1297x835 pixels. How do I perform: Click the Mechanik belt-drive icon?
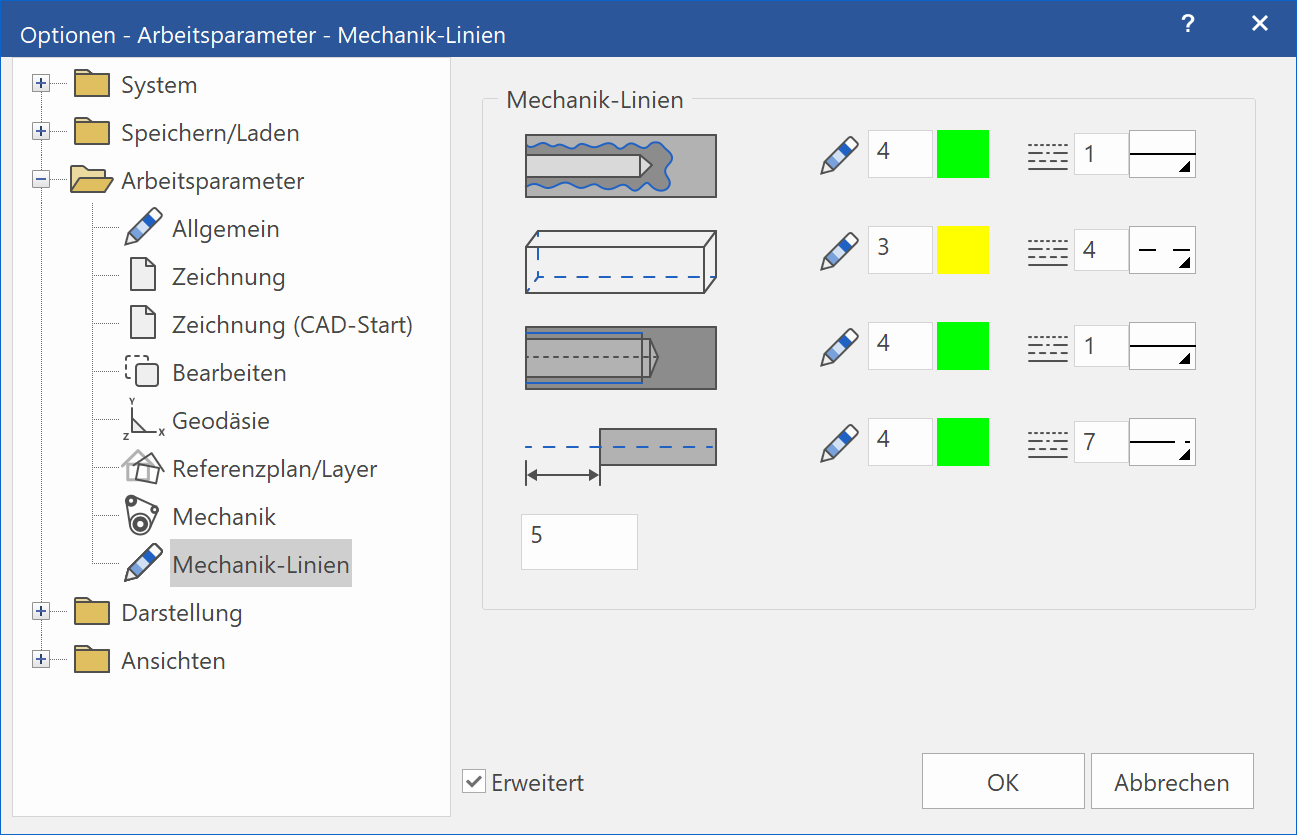[143, 516]
